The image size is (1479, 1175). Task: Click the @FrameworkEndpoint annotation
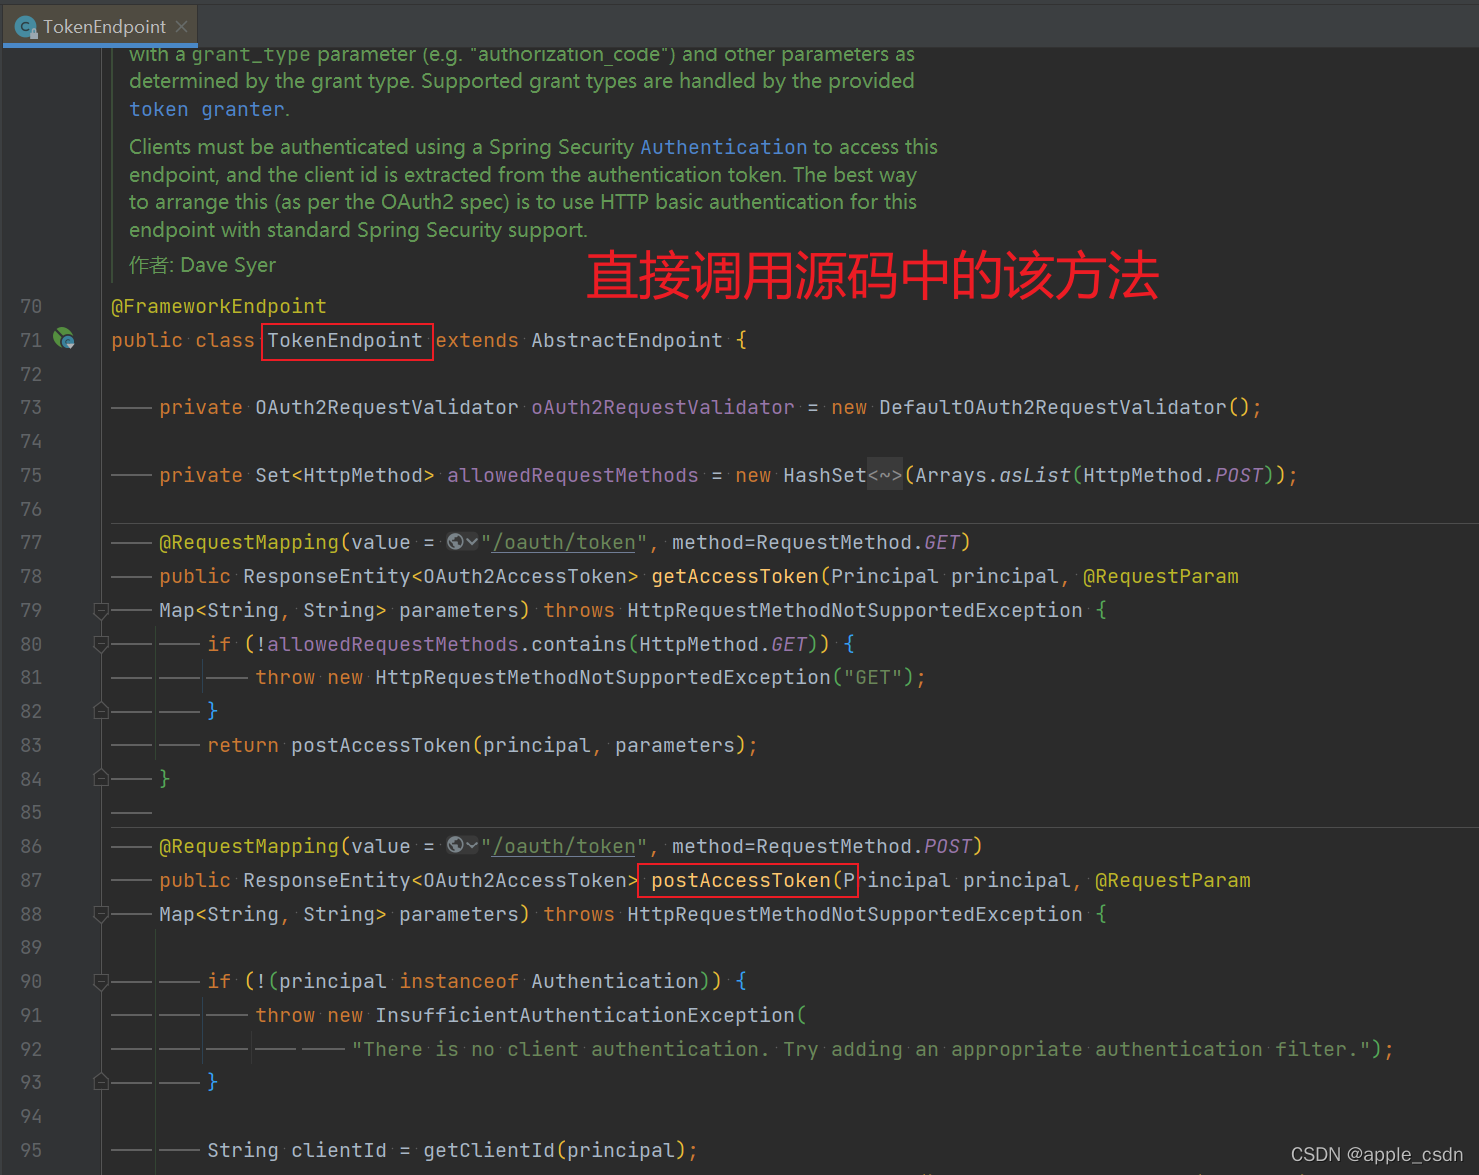point(219,306)
